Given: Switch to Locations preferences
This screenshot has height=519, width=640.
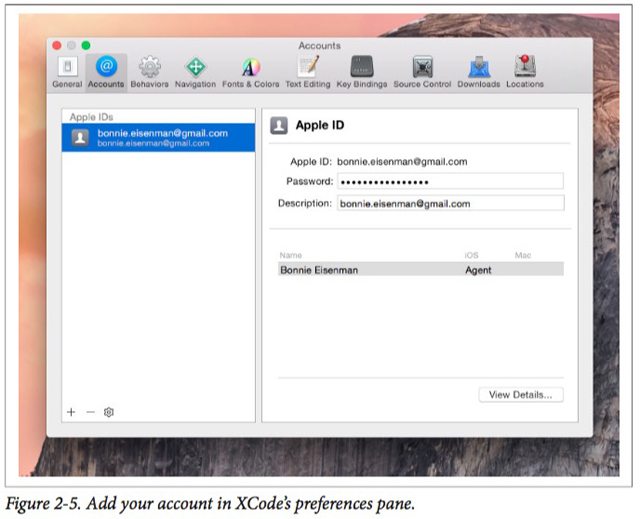Looking at the screenshot, I should point(524,70).
